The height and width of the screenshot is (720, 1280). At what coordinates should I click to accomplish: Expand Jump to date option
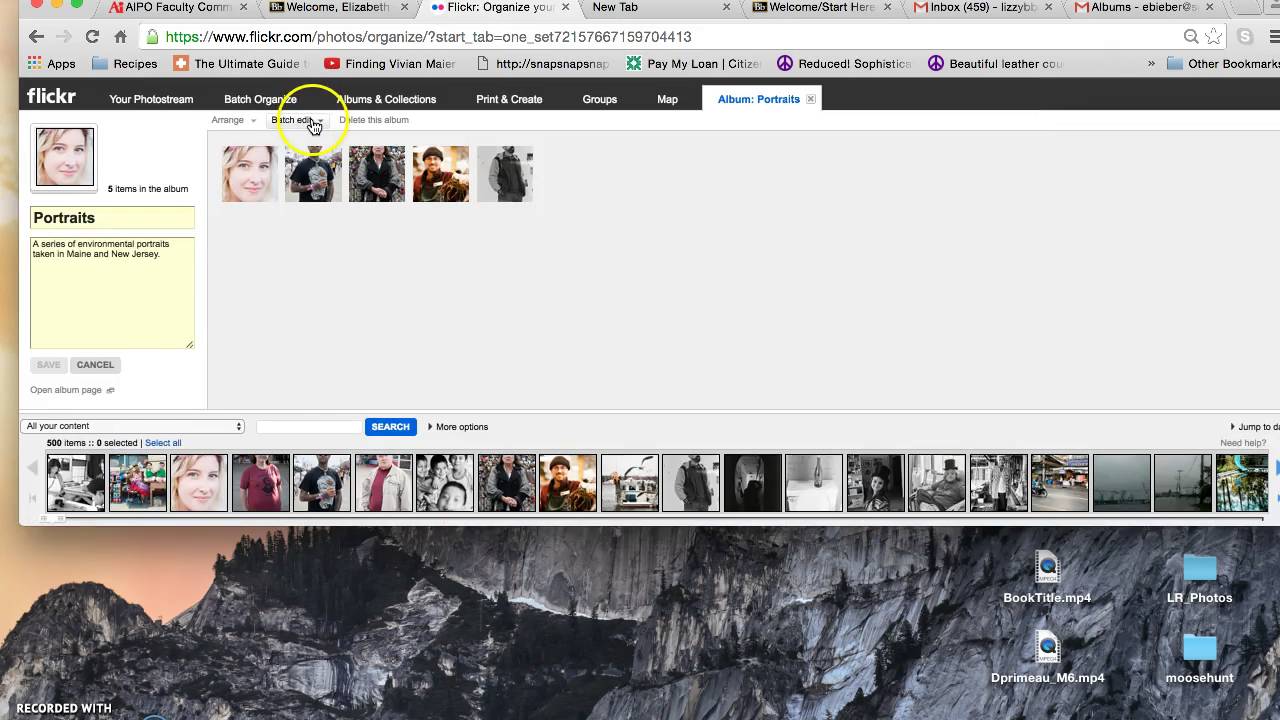click(x=1255, y=427)
